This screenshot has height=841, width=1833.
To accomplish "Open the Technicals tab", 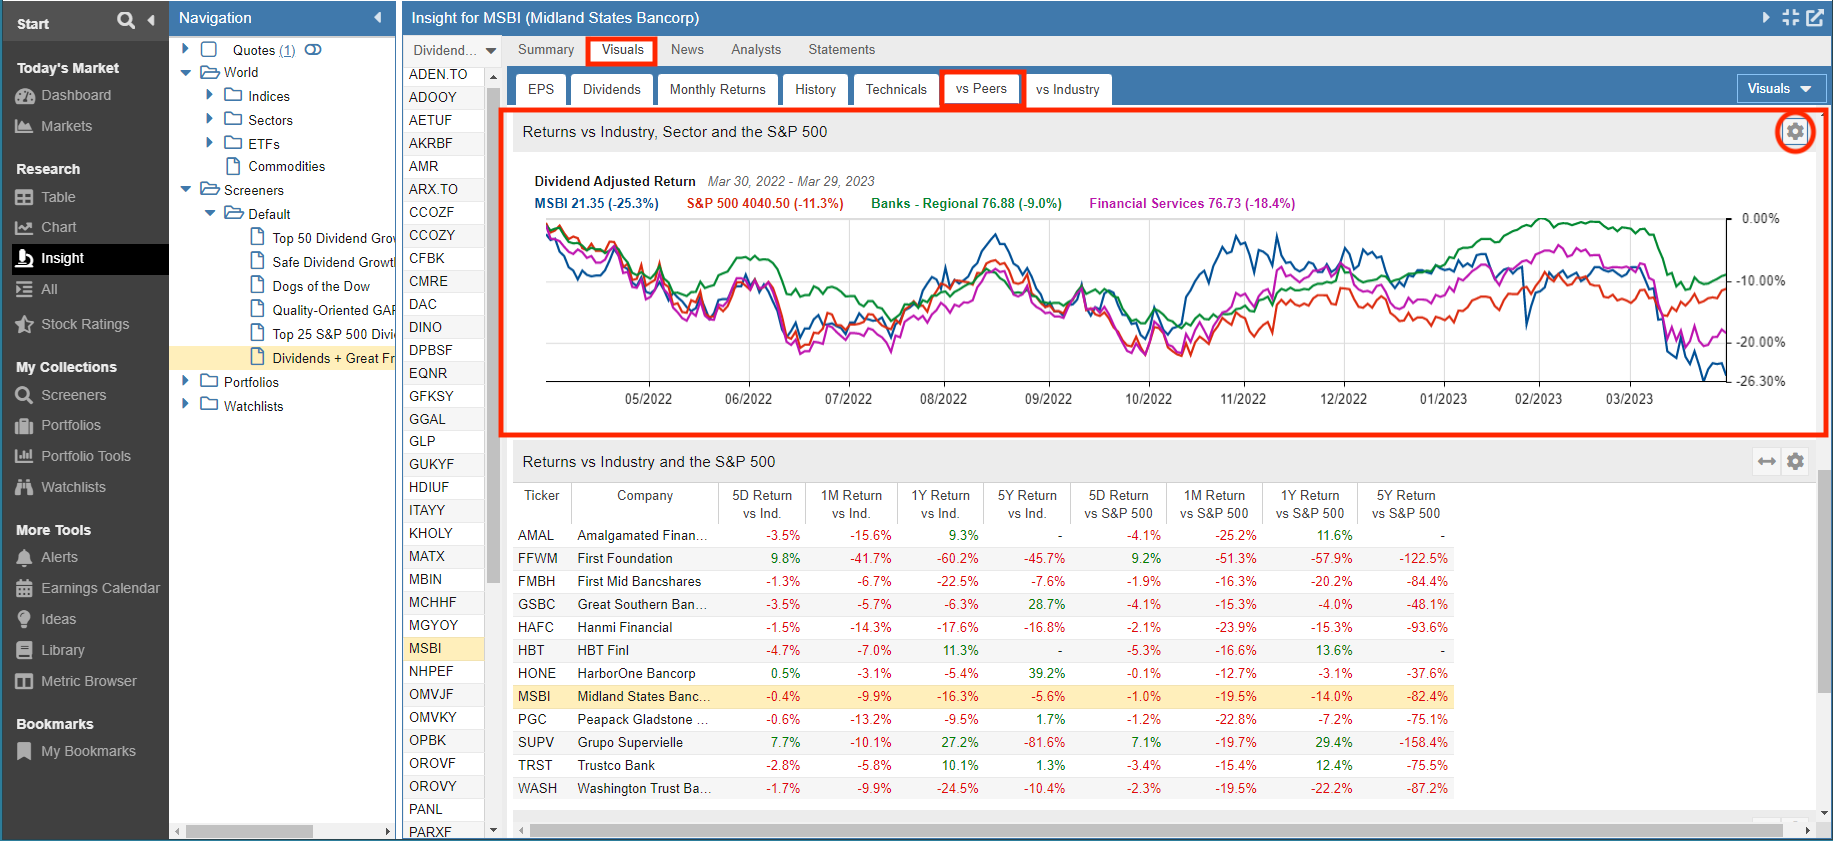I will coord(896,89).
